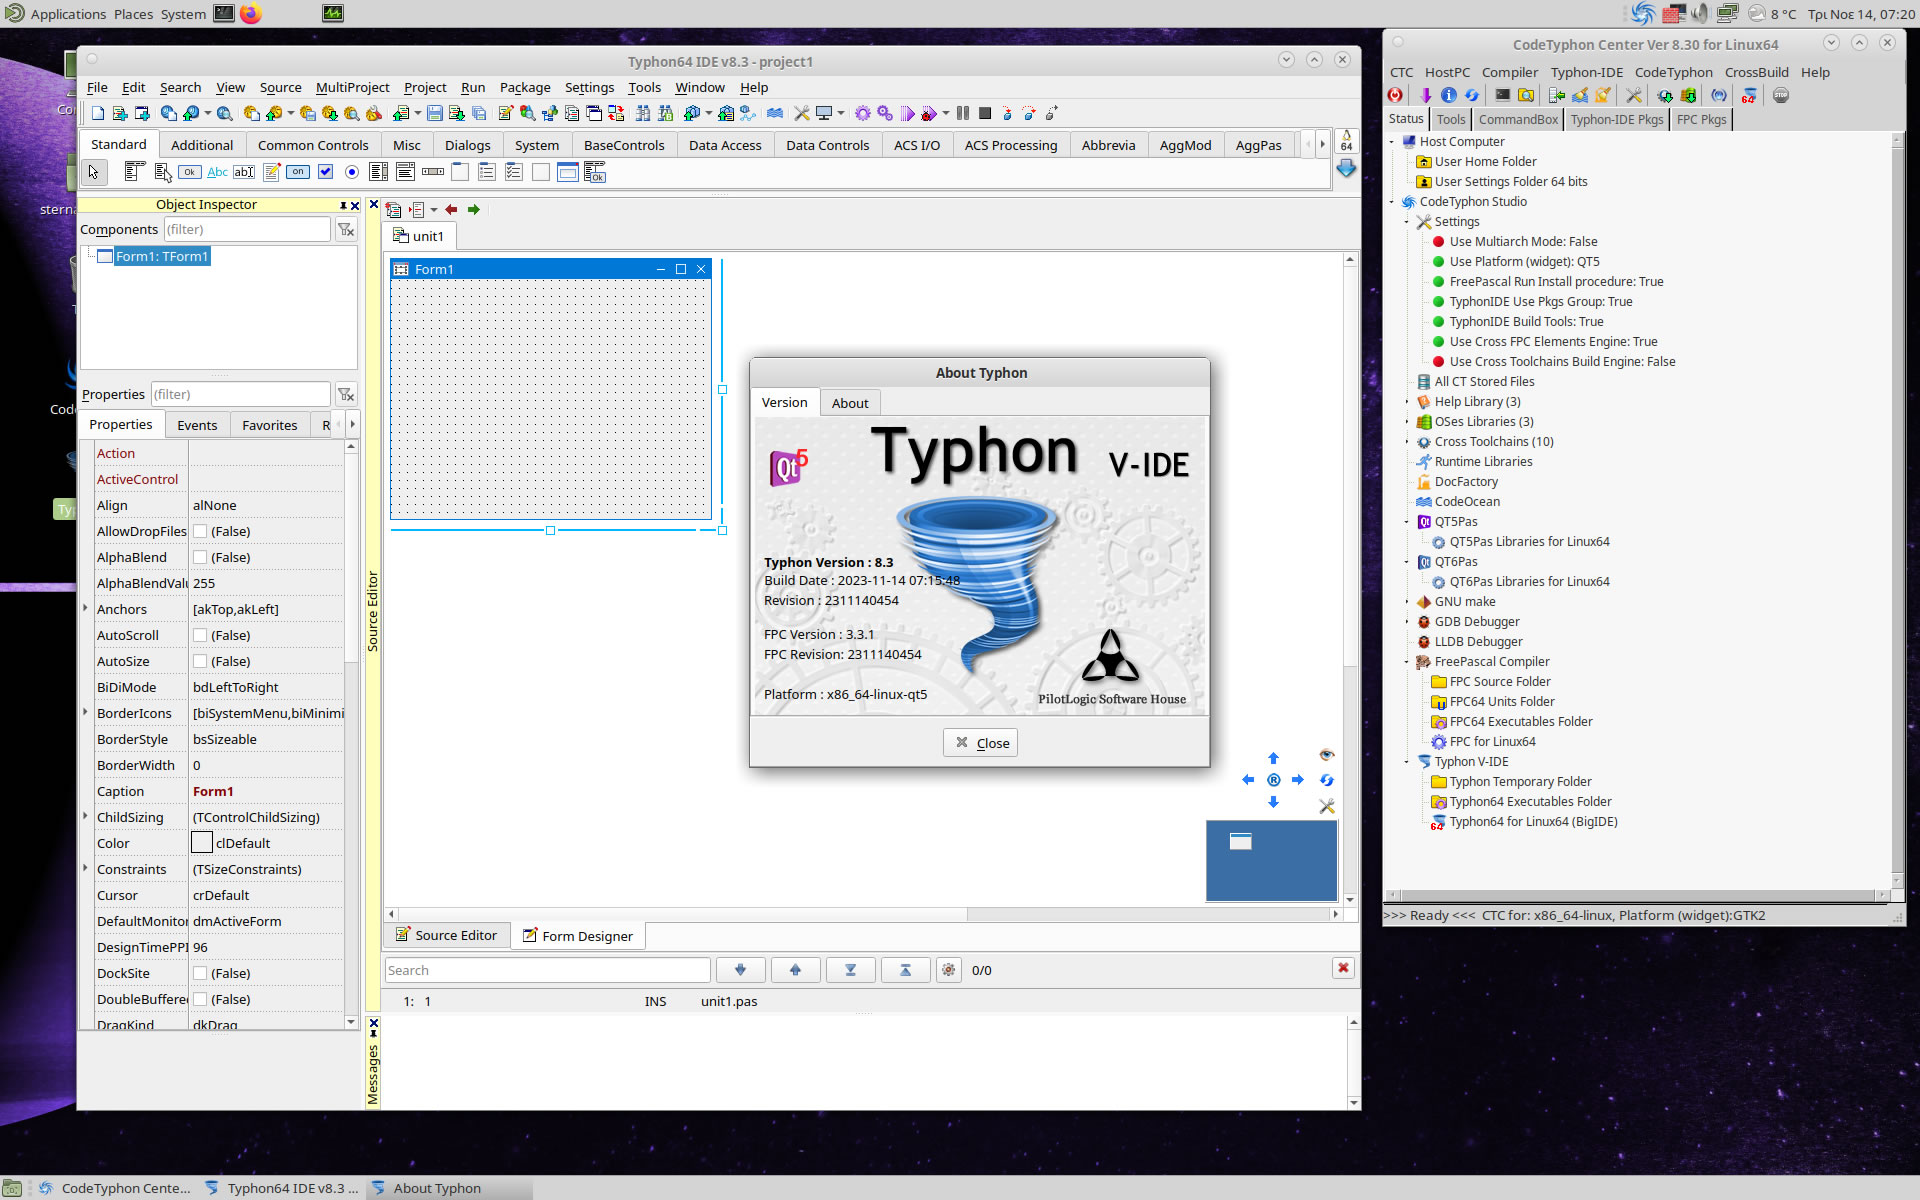
Task: Toggle the AlphaBlend checkbox
Action: 200,557
